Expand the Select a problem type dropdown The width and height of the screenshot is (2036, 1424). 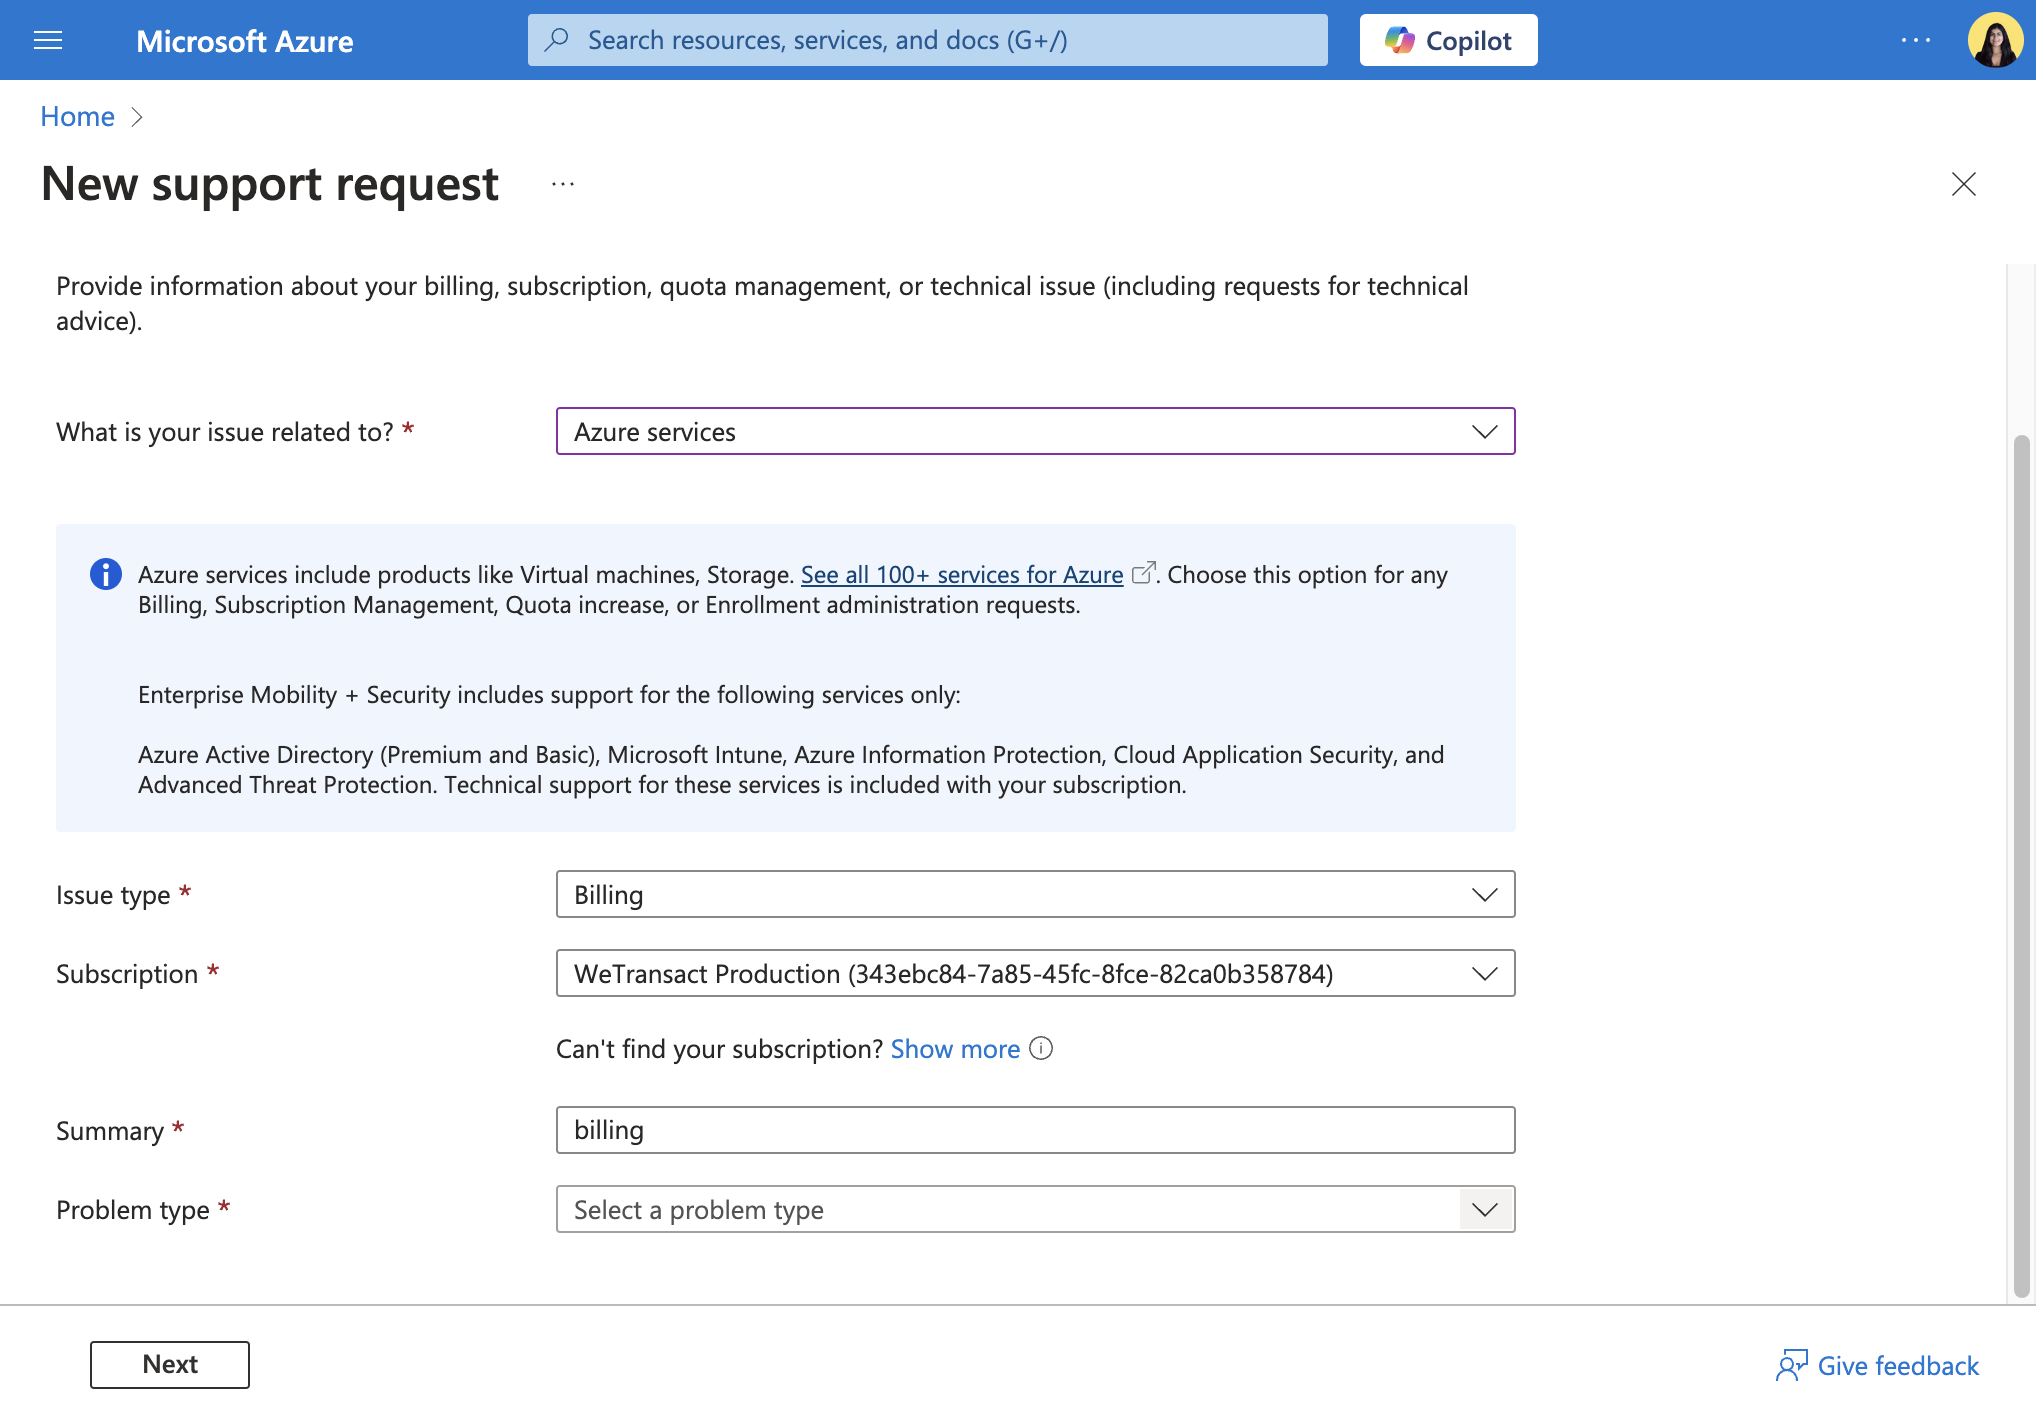(1035, 1209)
